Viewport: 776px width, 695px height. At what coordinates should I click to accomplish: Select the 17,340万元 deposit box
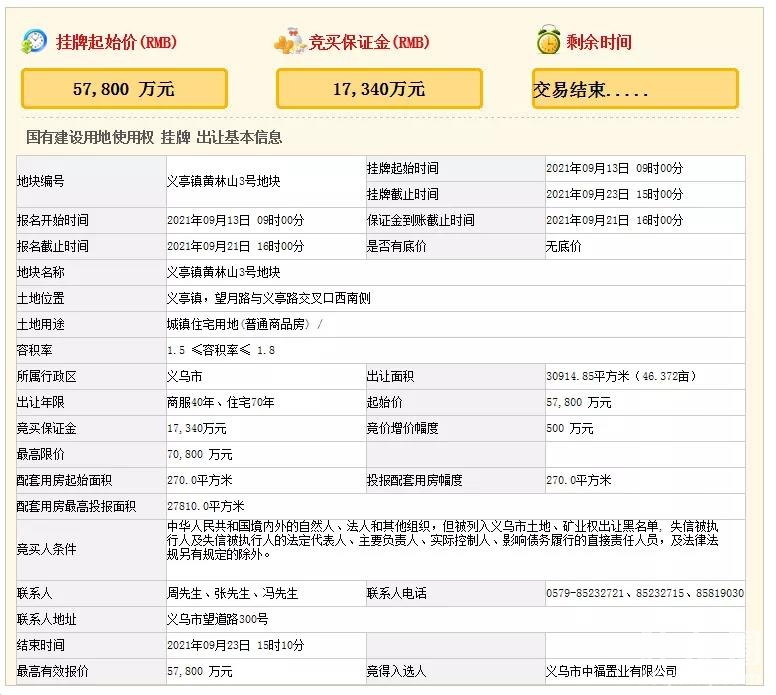379,89
